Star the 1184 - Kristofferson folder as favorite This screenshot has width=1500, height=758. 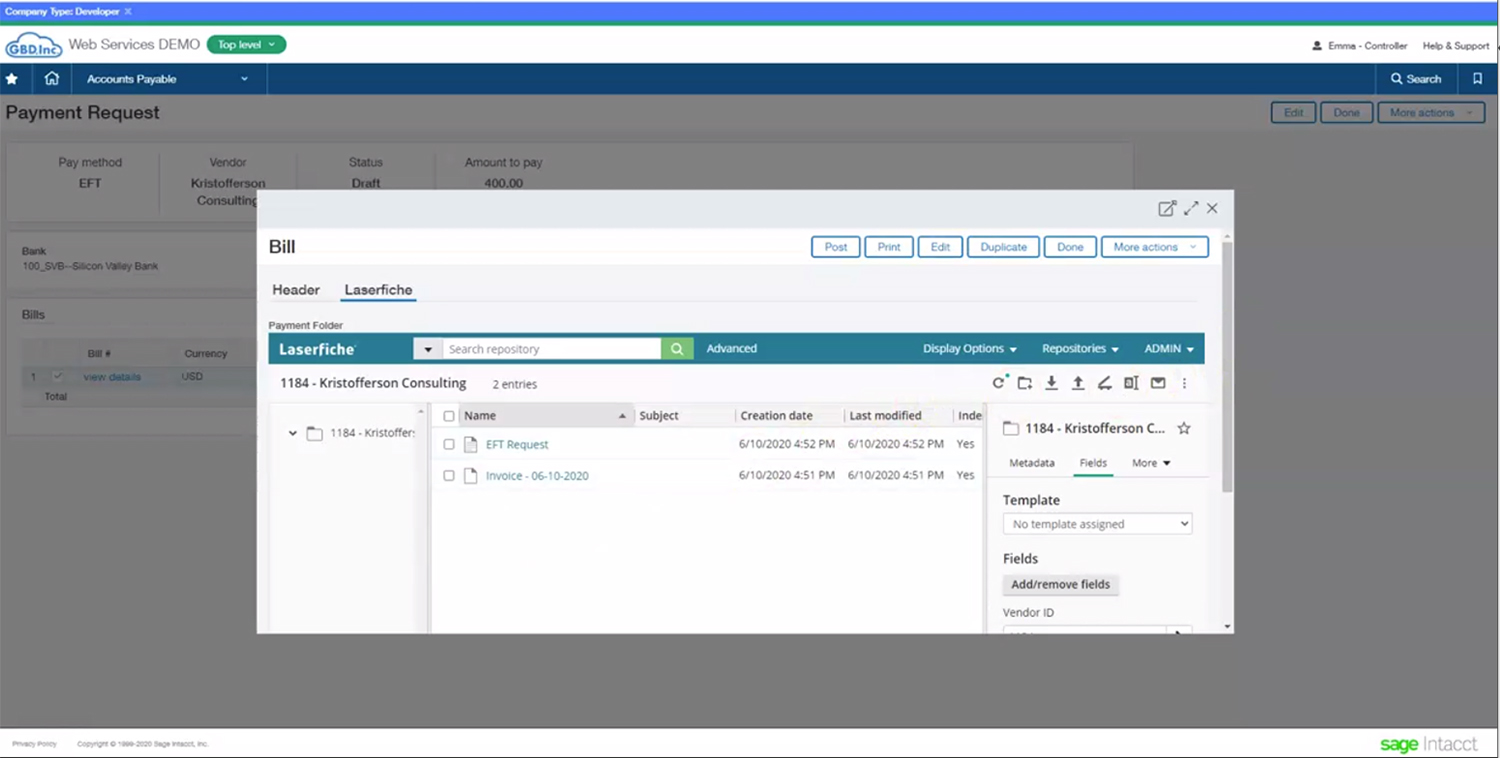pyautogui.click(x=1184, y=428)
